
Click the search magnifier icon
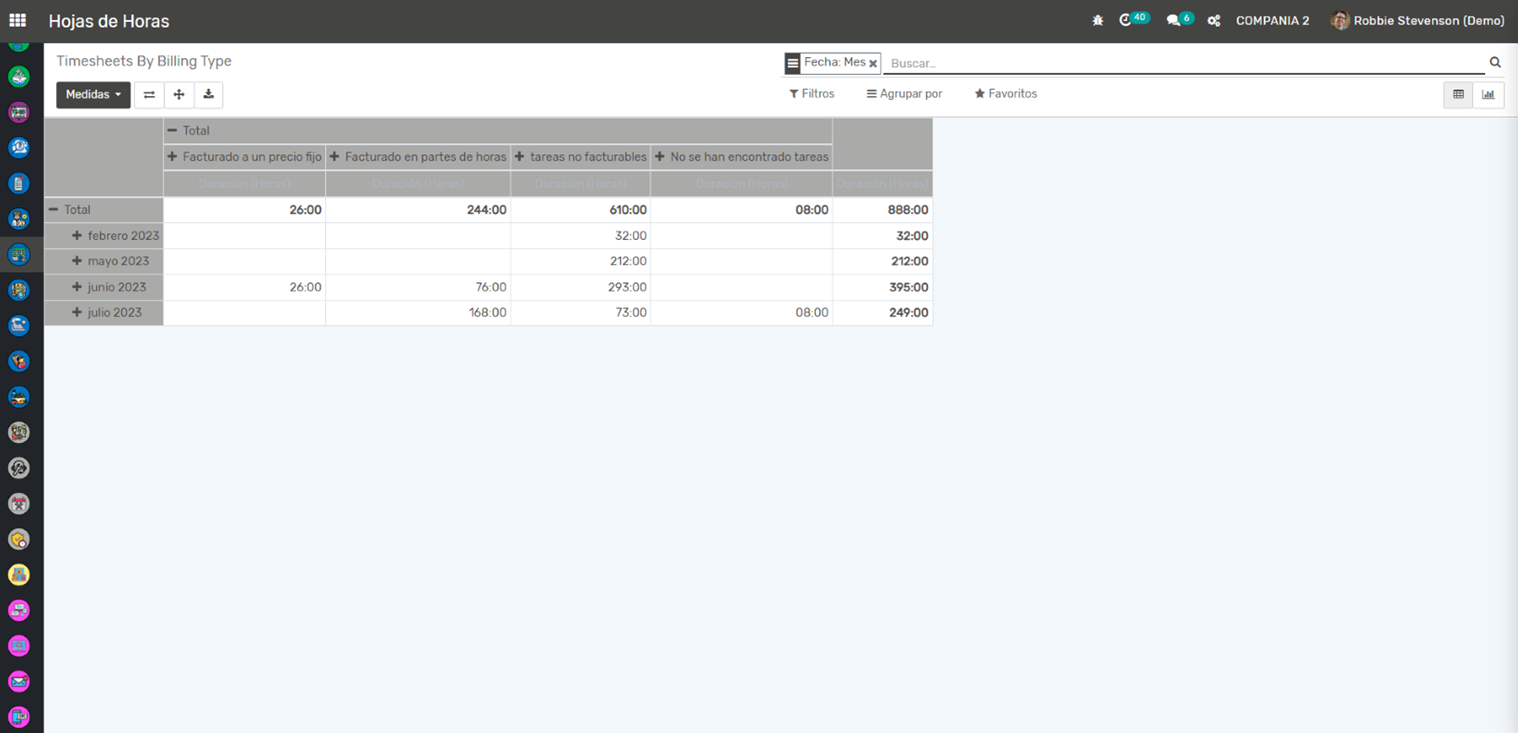click(1495, 63)
